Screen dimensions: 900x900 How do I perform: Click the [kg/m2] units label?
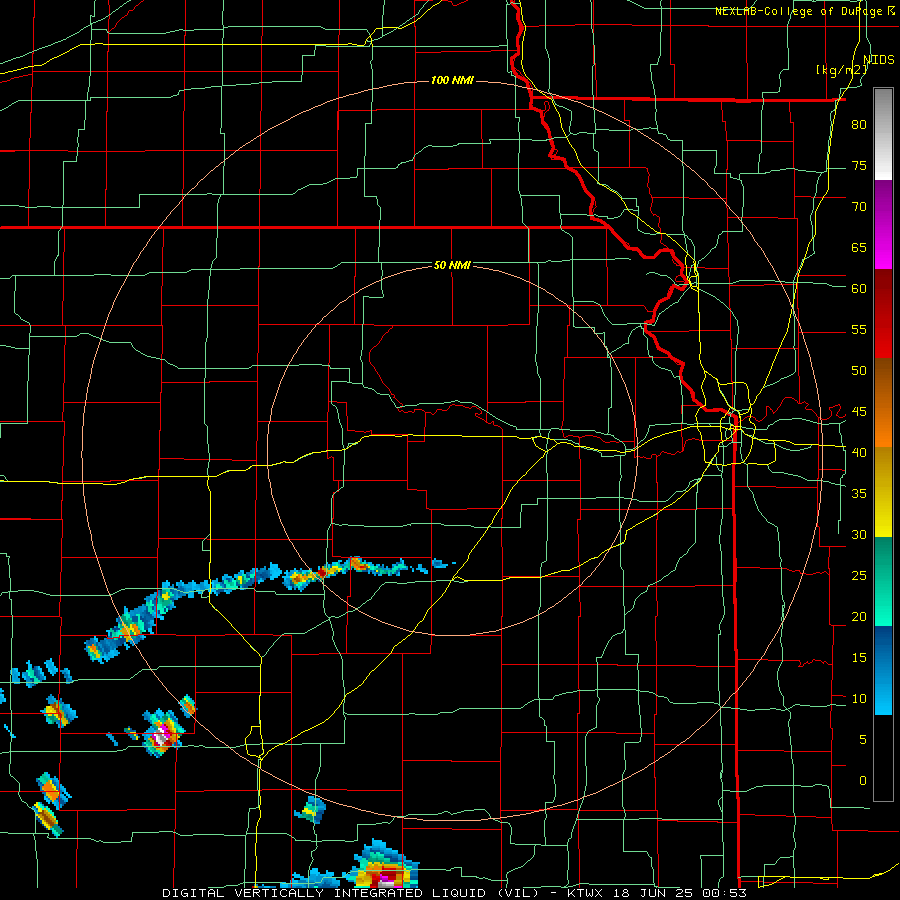[841, 70]
